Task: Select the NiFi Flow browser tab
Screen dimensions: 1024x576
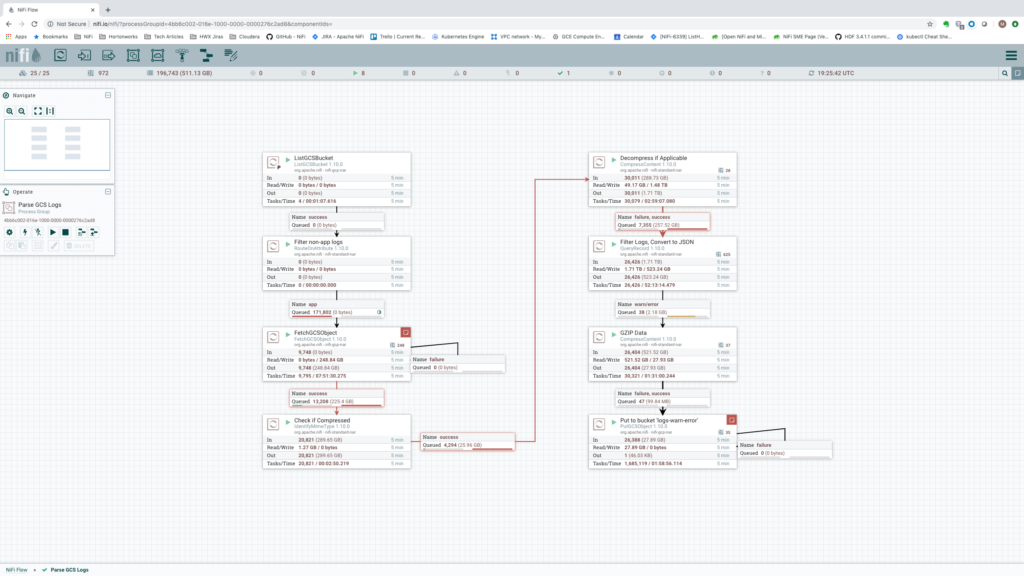Action: pyautogui.click(x=50, y=9)
